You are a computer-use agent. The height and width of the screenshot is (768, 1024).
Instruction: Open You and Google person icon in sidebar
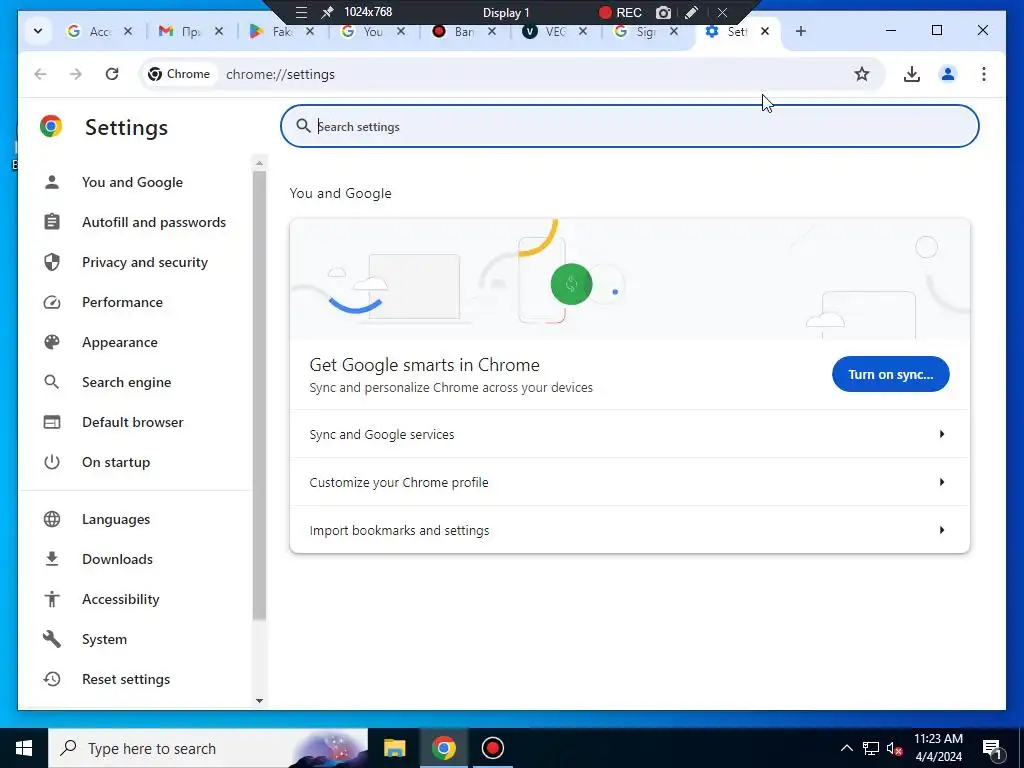[52, 182]
